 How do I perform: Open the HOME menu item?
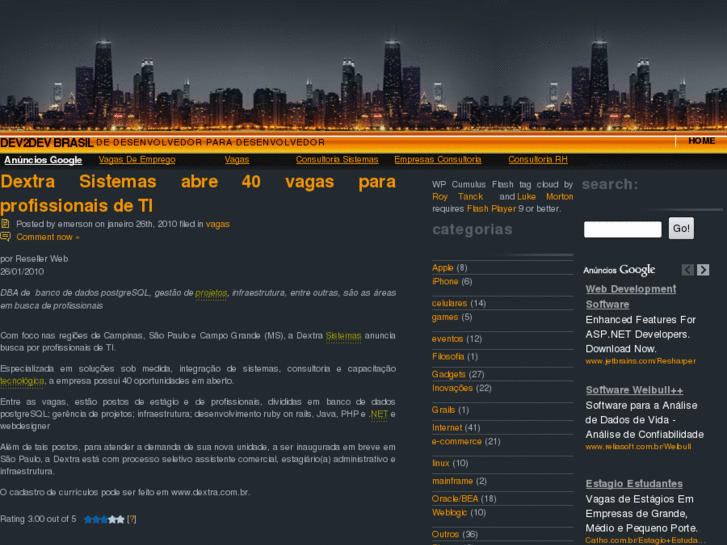[701, 141]
